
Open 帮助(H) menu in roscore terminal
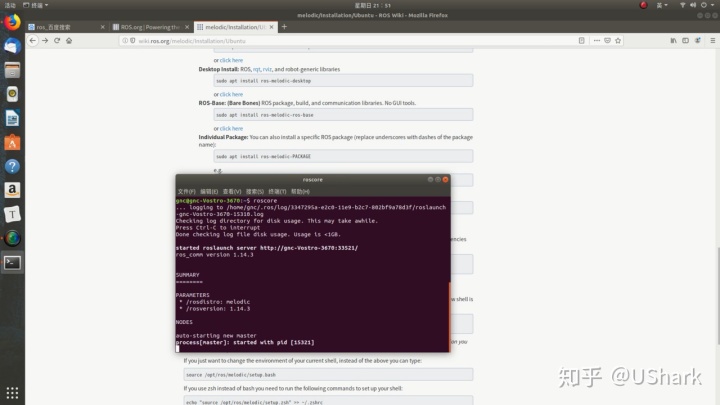tap(300, 191)
